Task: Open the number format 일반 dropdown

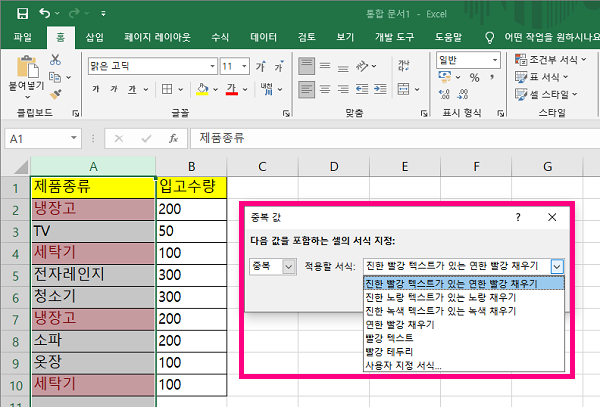Action: pos(495,60)
